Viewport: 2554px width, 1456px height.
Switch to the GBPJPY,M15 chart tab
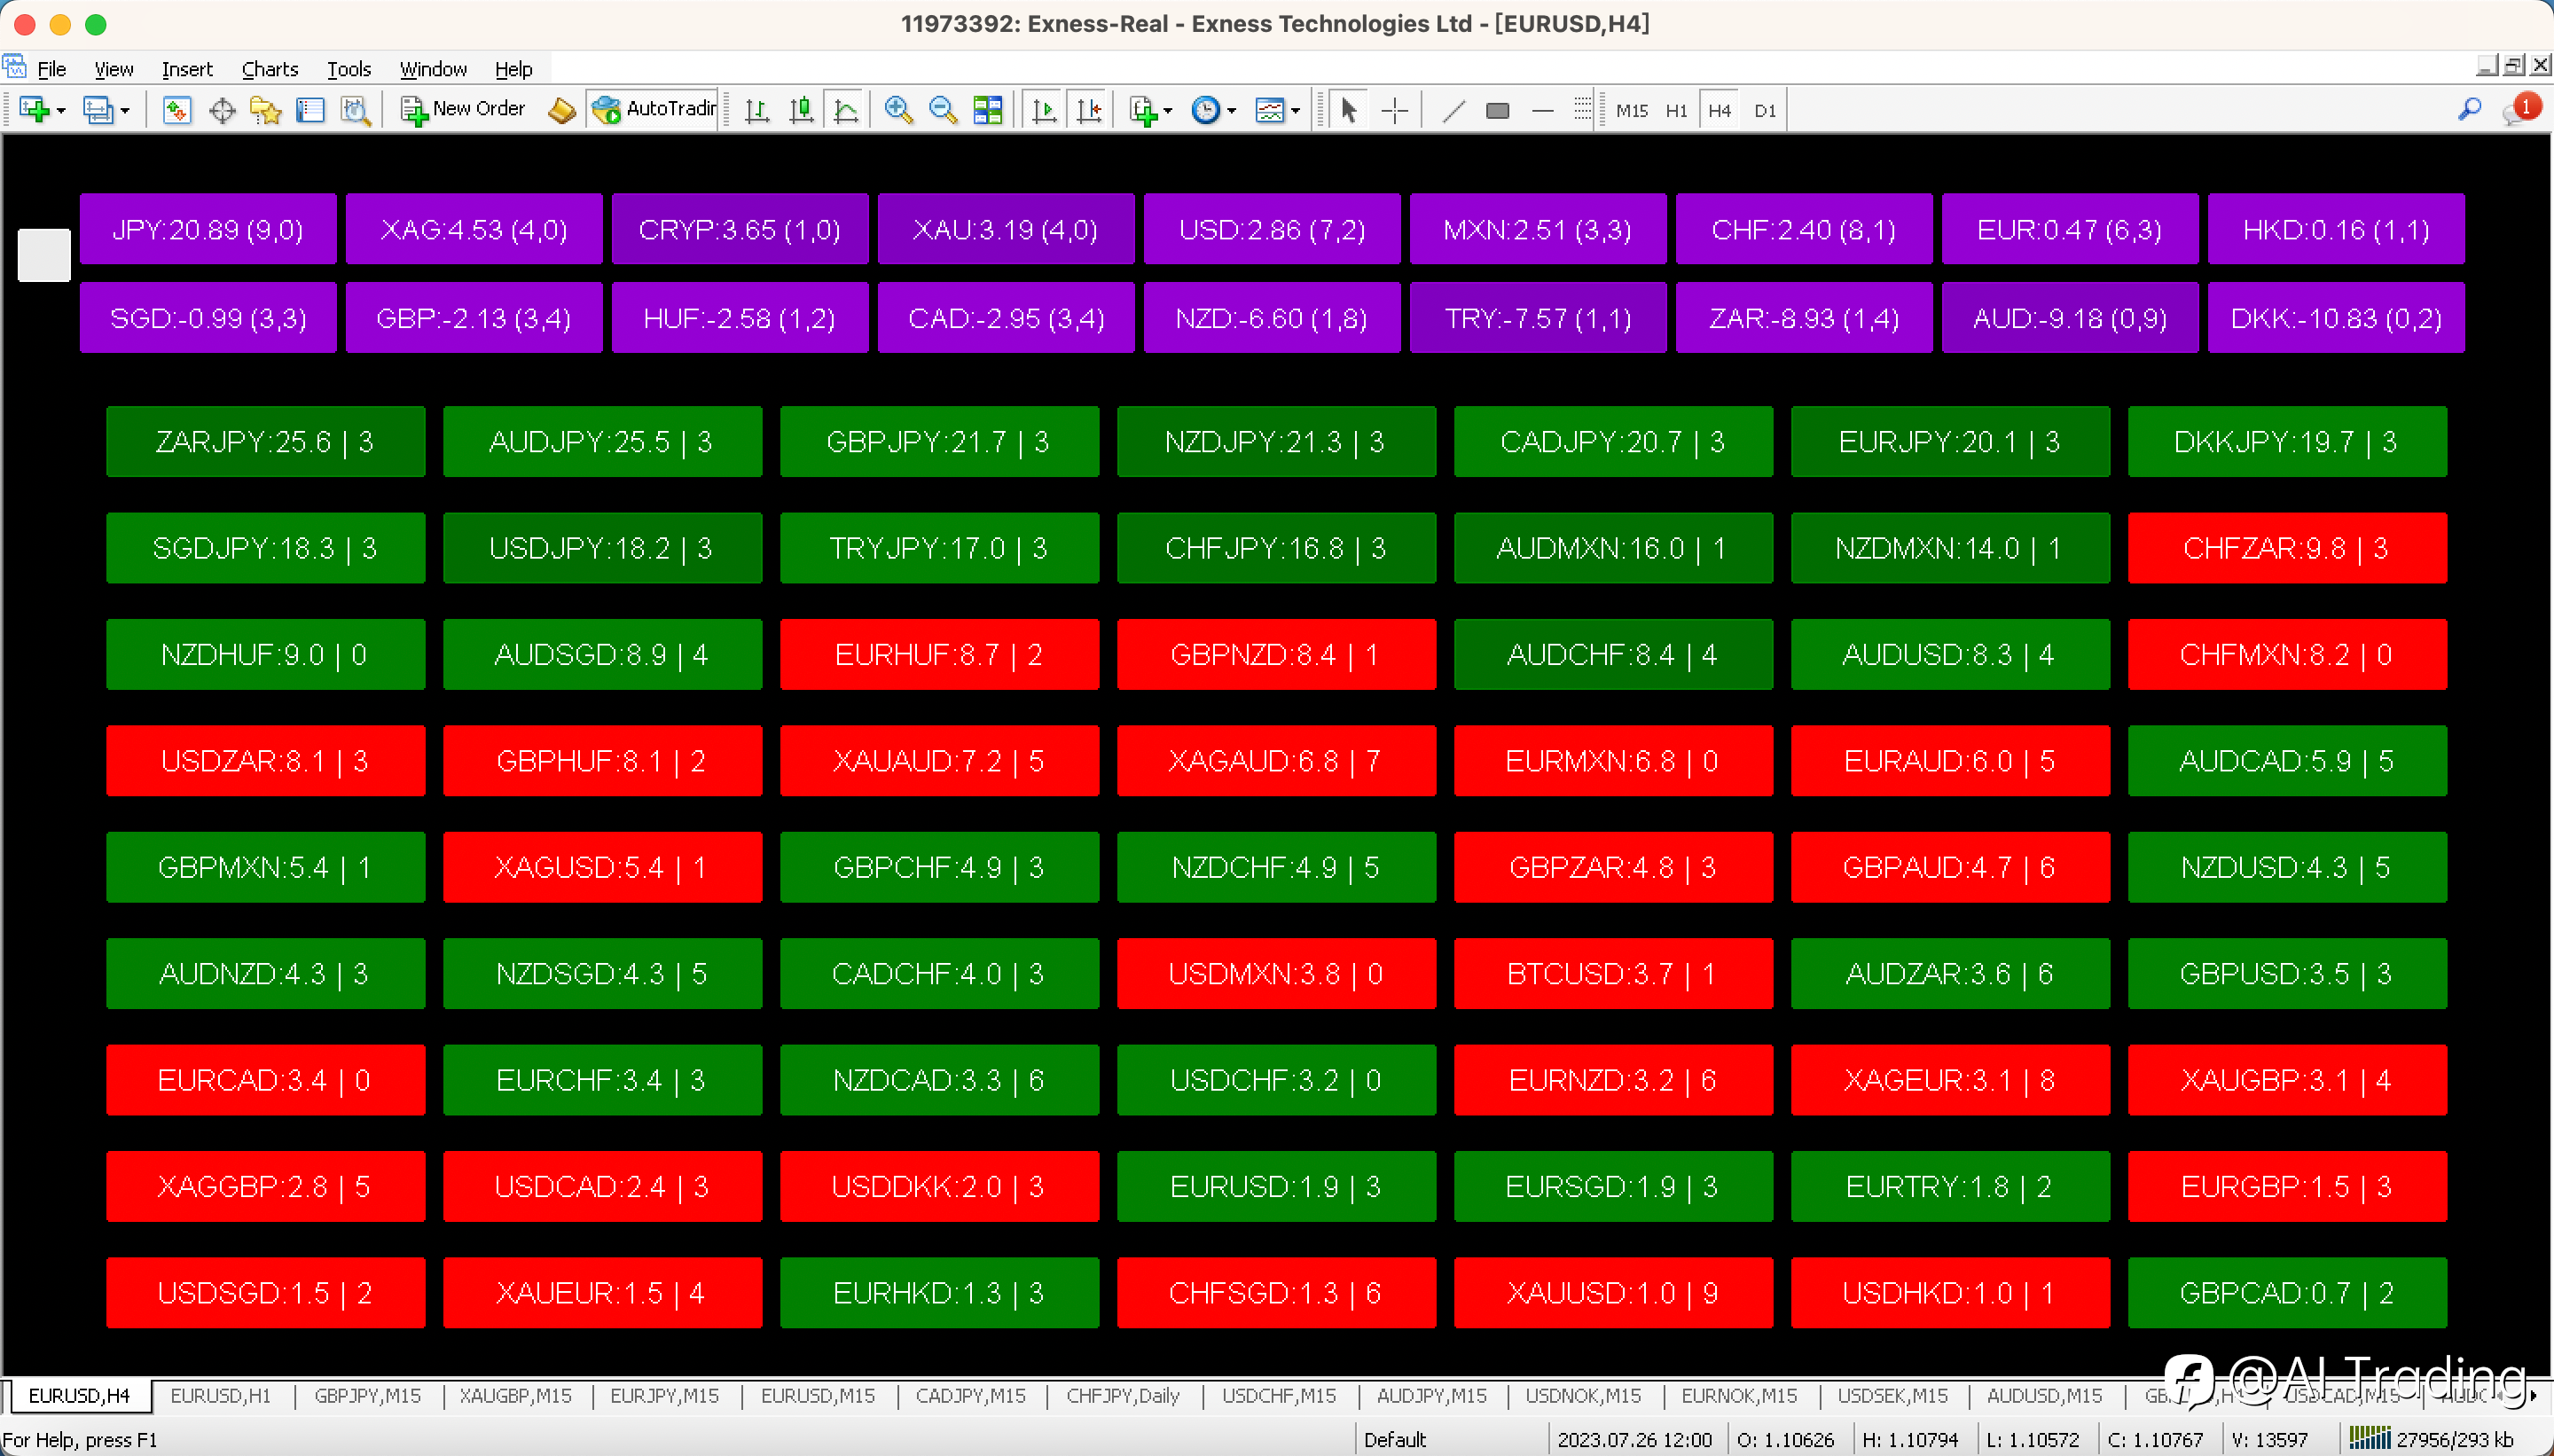click(367, 1395)
